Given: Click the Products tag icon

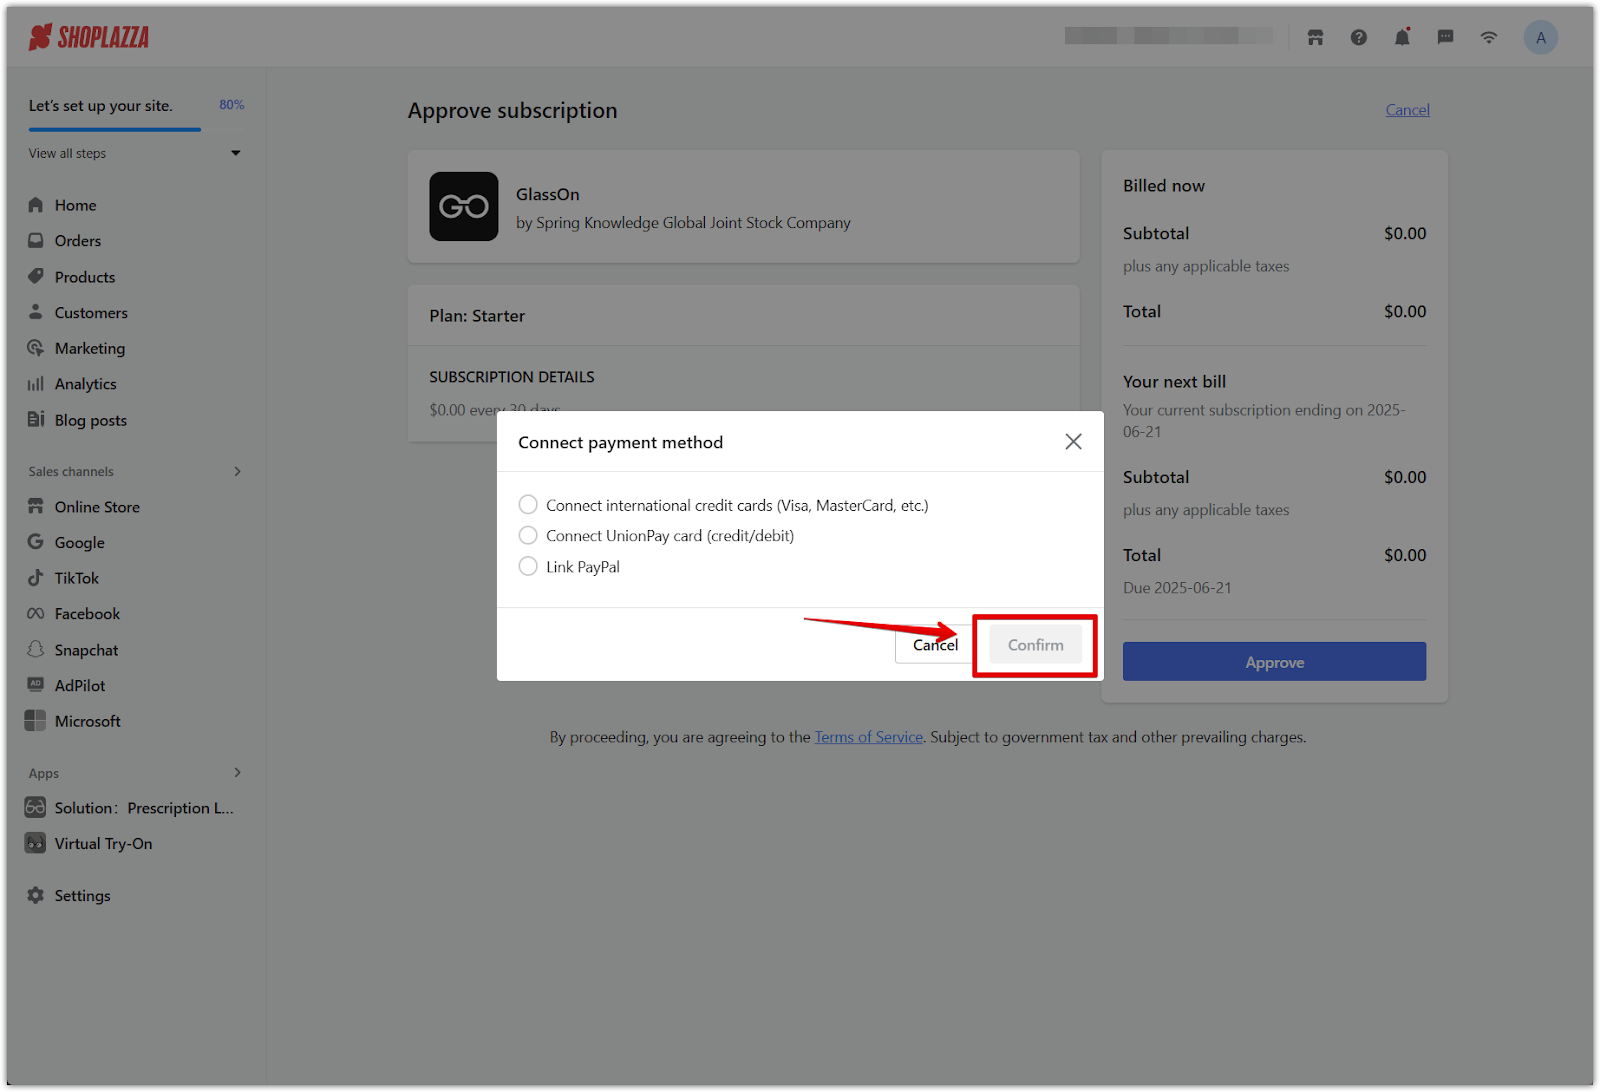Looking at the screenshot, I should tap(36, 277).
